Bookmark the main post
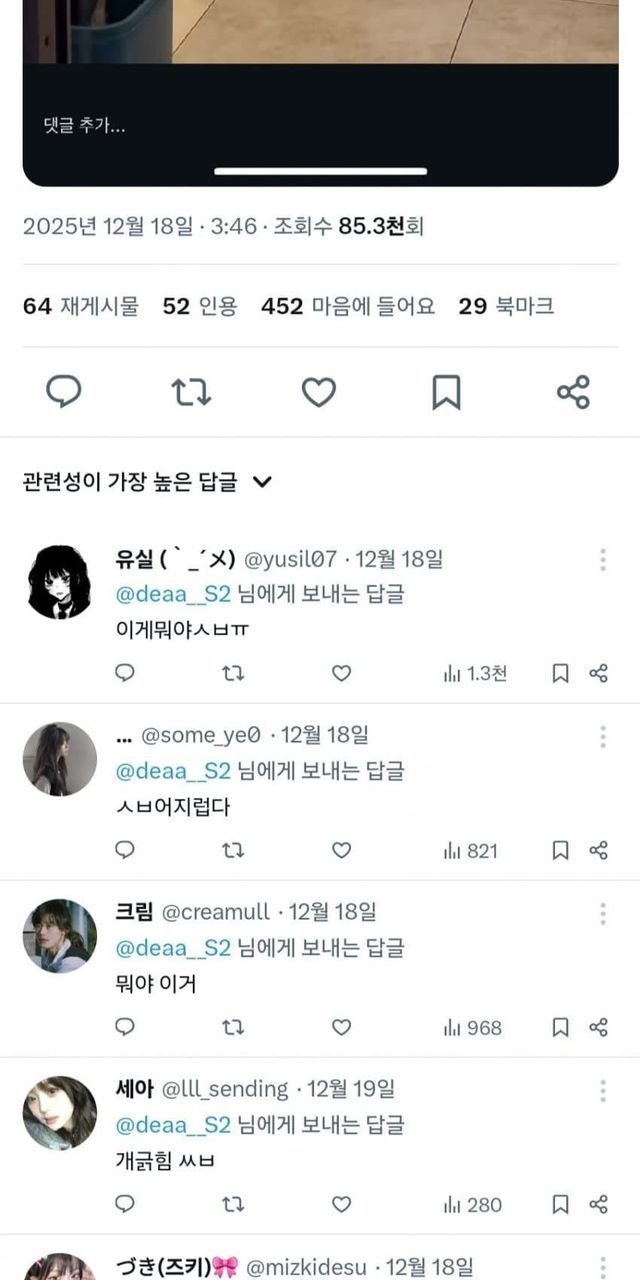 tap(446, 392)
